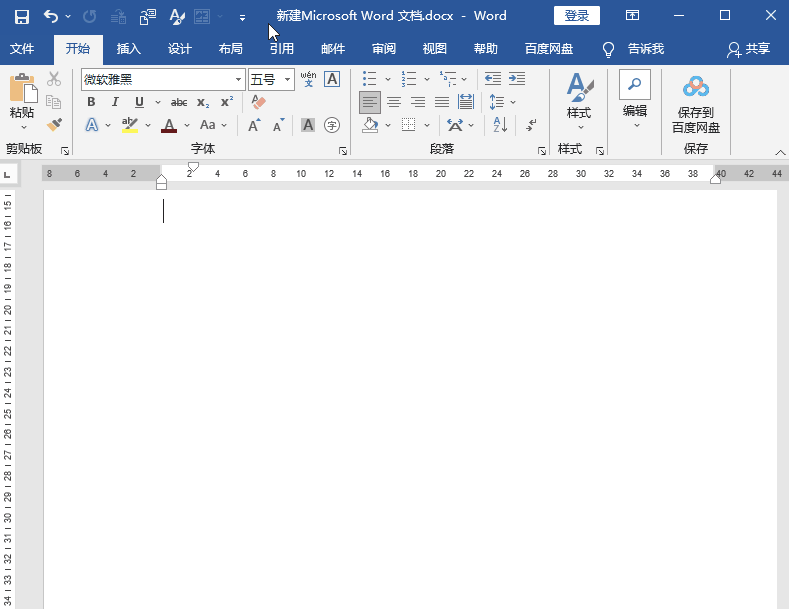Open the font name dropdown
Screen dimensions: 789x609
pos(239,80)
